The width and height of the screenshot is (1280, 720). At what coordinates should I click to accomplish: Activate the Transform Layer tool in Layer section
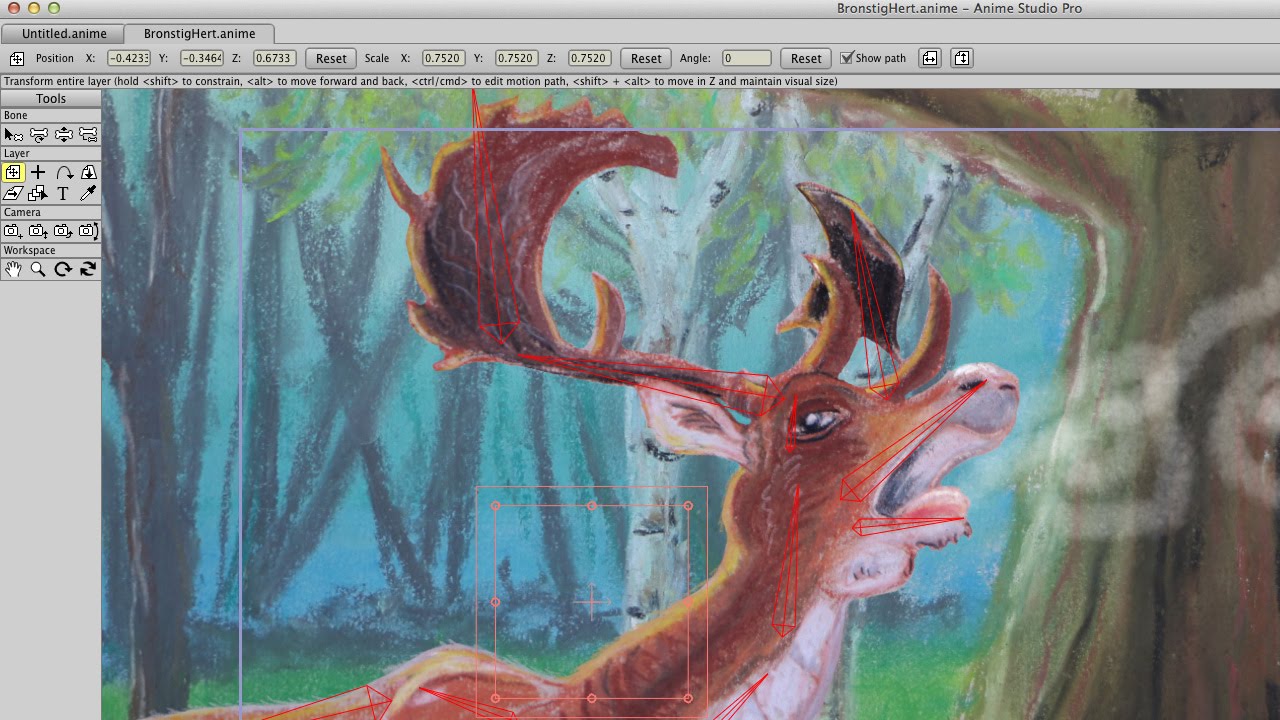(13, 172)
